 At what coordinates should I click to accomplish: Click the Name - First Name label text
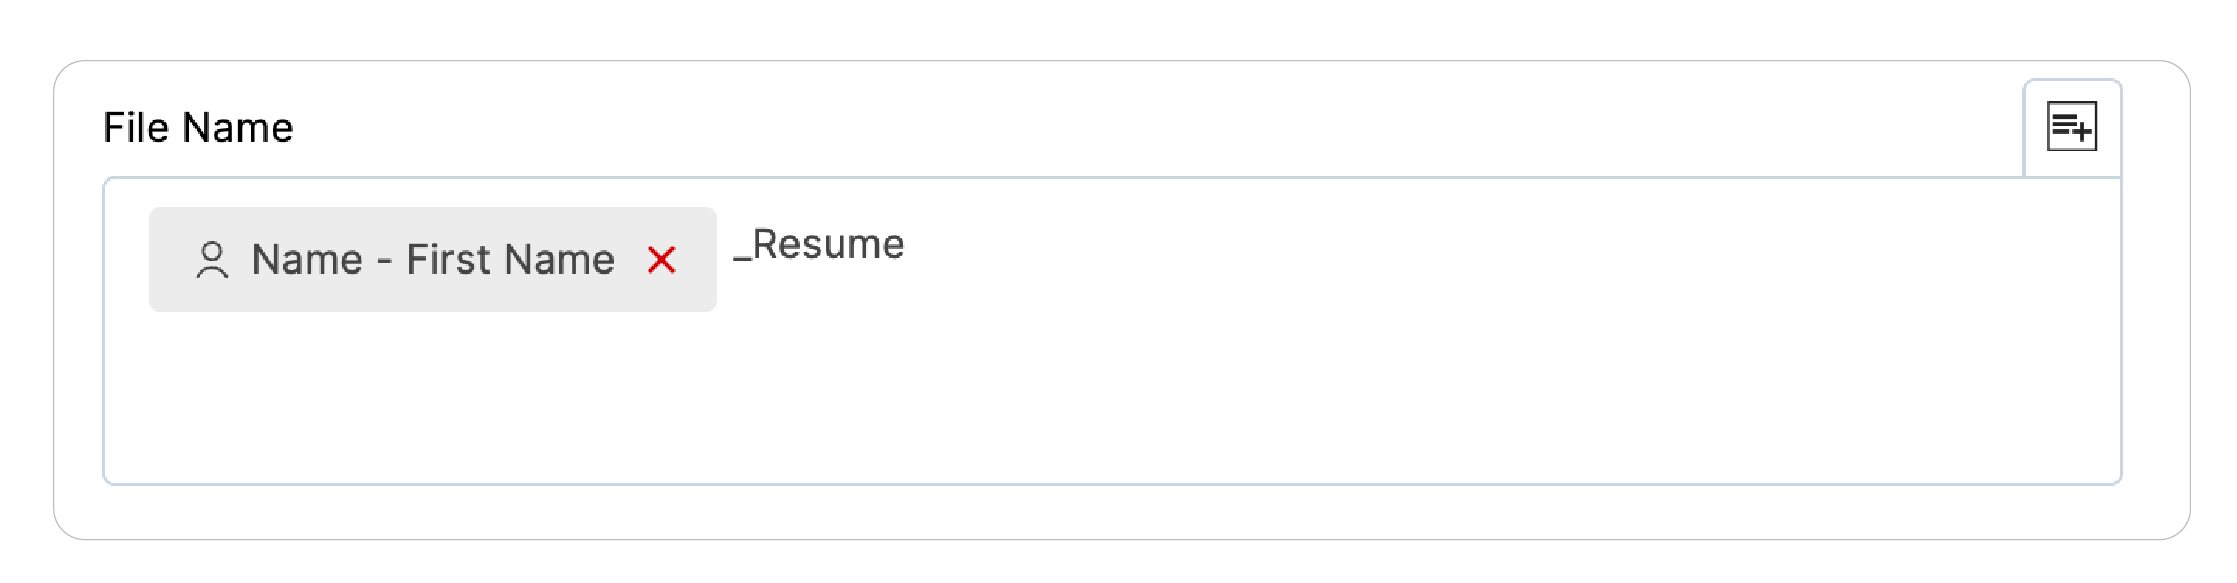pos(432,260)
